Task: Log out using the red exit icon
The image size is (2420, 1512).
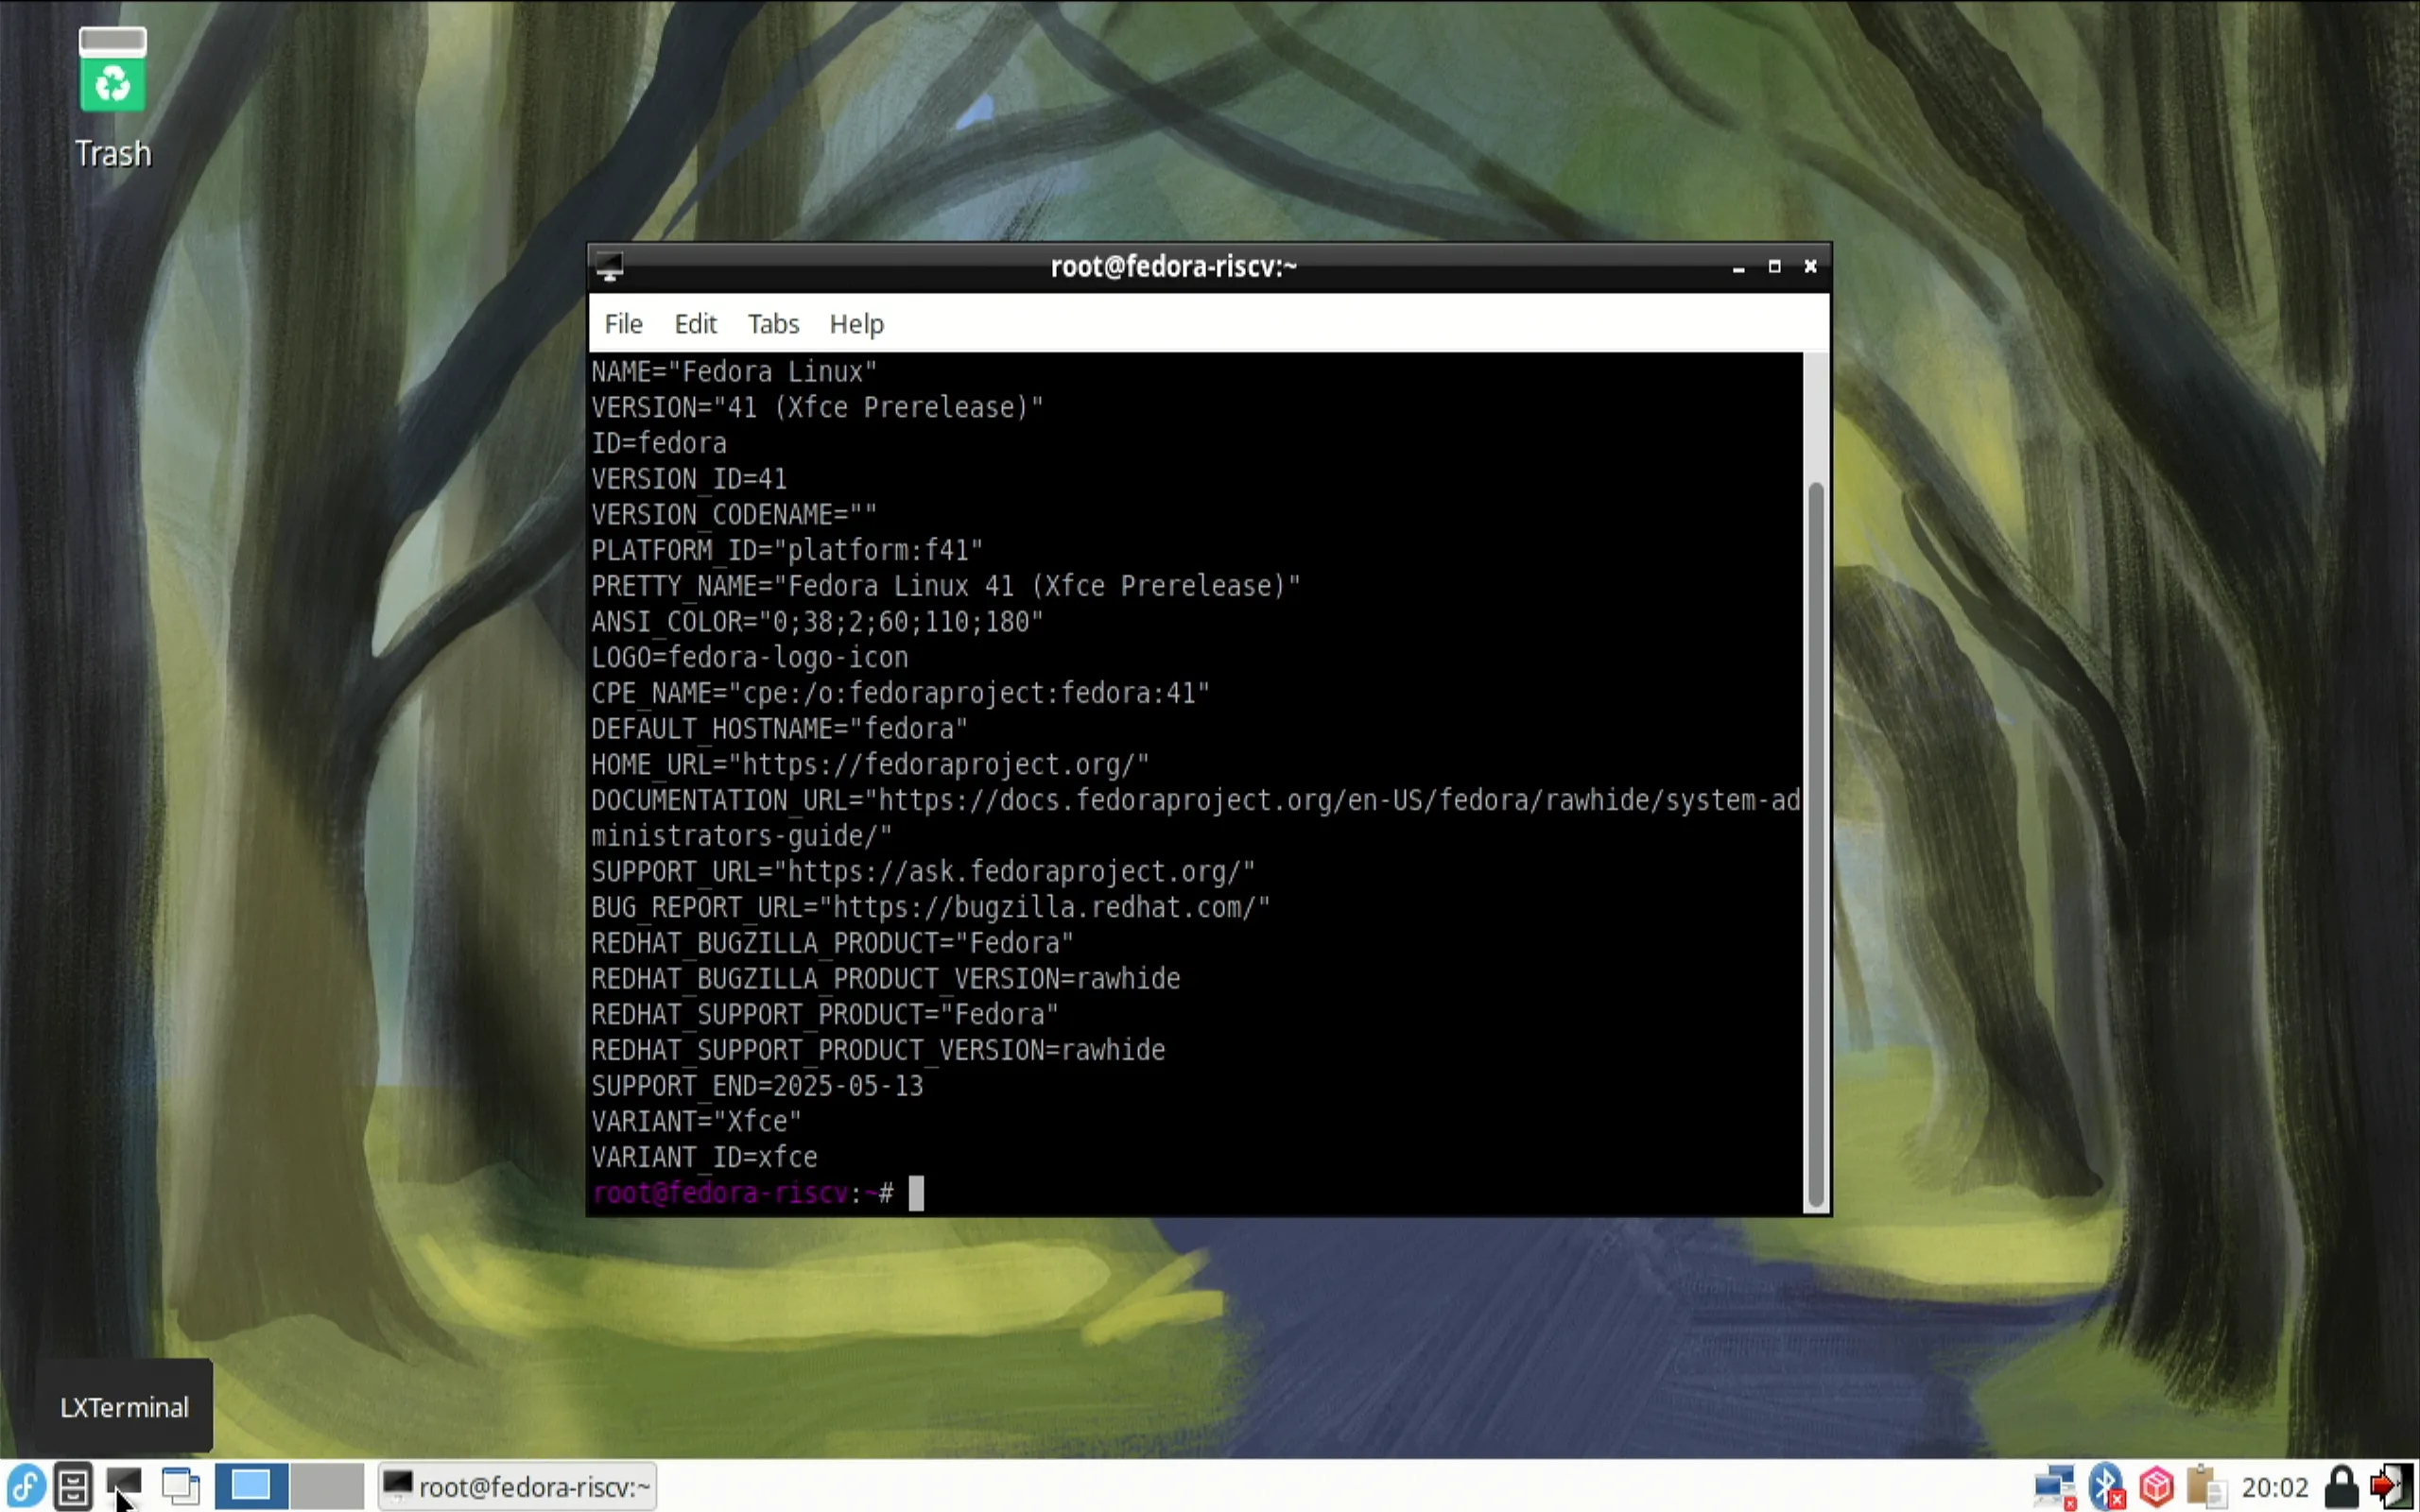Action: click(2392, 1486)
